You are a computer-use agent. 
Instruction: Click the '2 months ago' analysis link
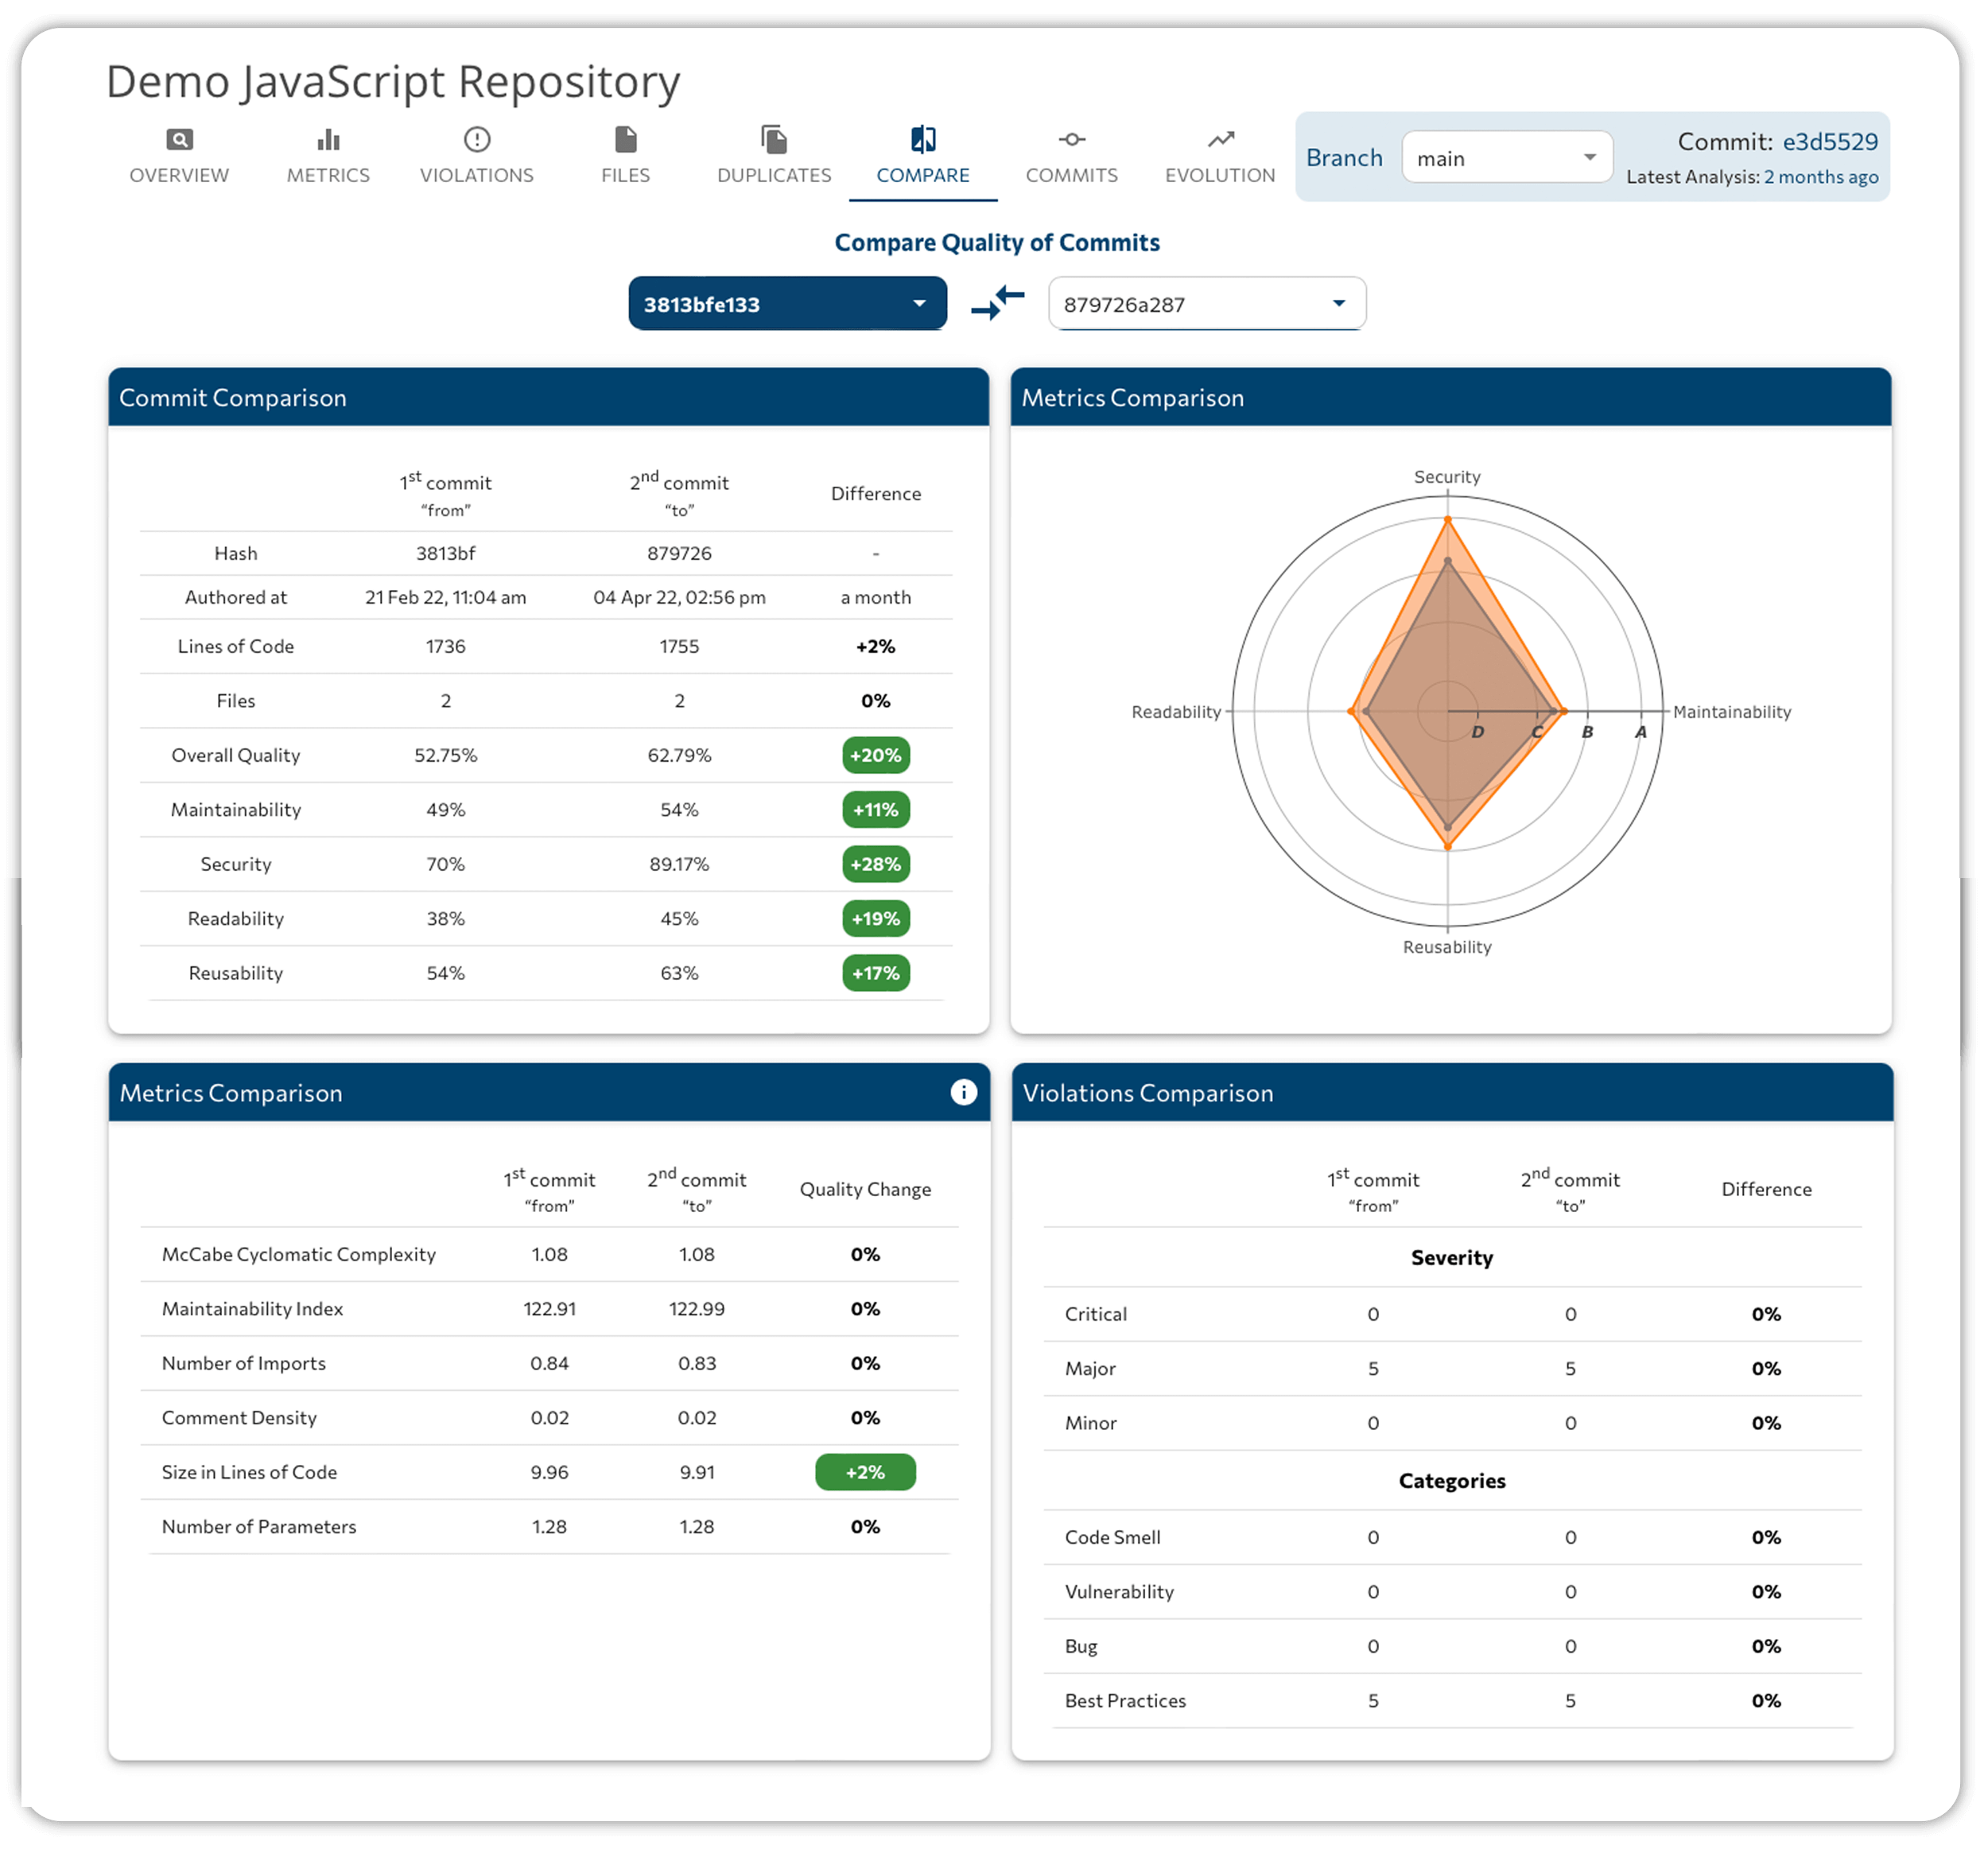1821,177
